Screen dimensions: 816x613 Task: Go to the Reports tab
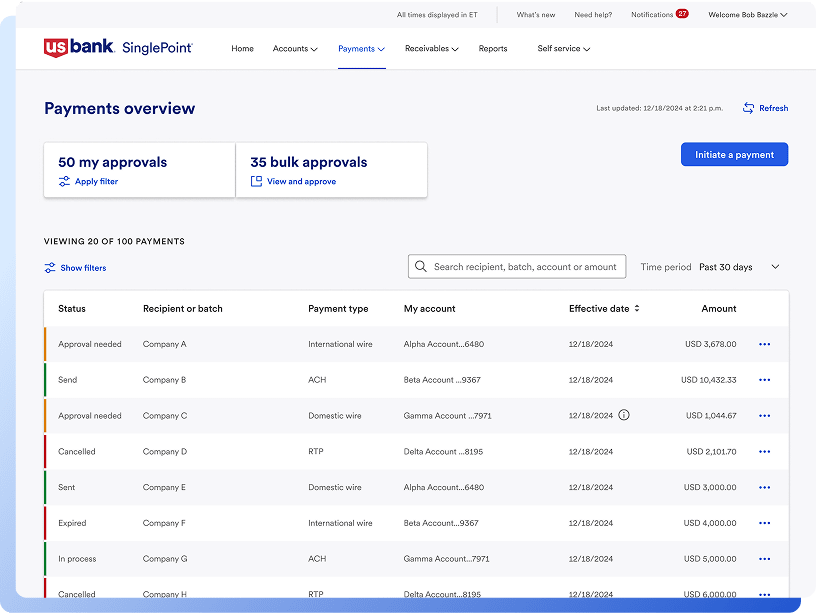click(493, 48)
